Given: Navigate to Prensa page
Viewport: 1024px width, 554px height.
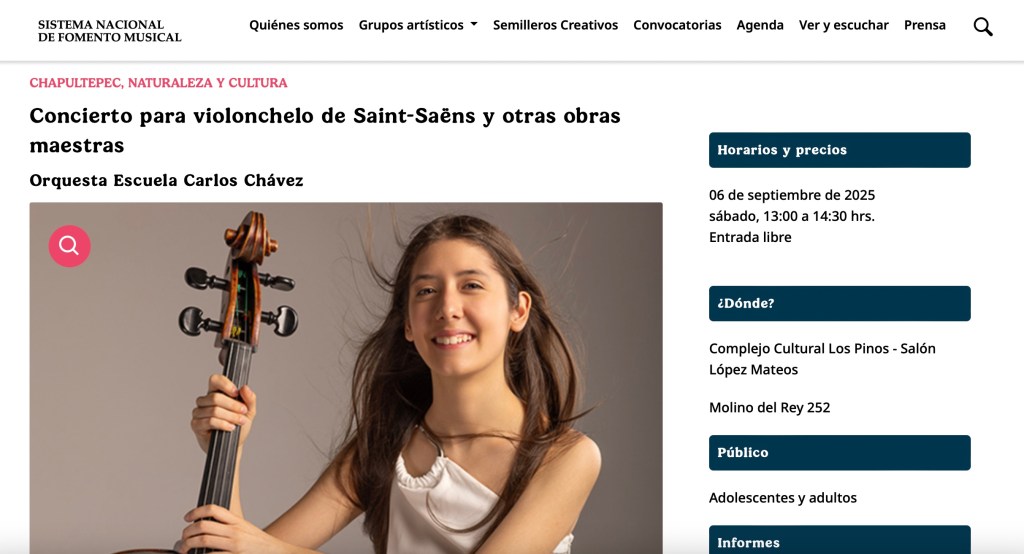Looking at the screenshot, I should click(x=925, y=25).
